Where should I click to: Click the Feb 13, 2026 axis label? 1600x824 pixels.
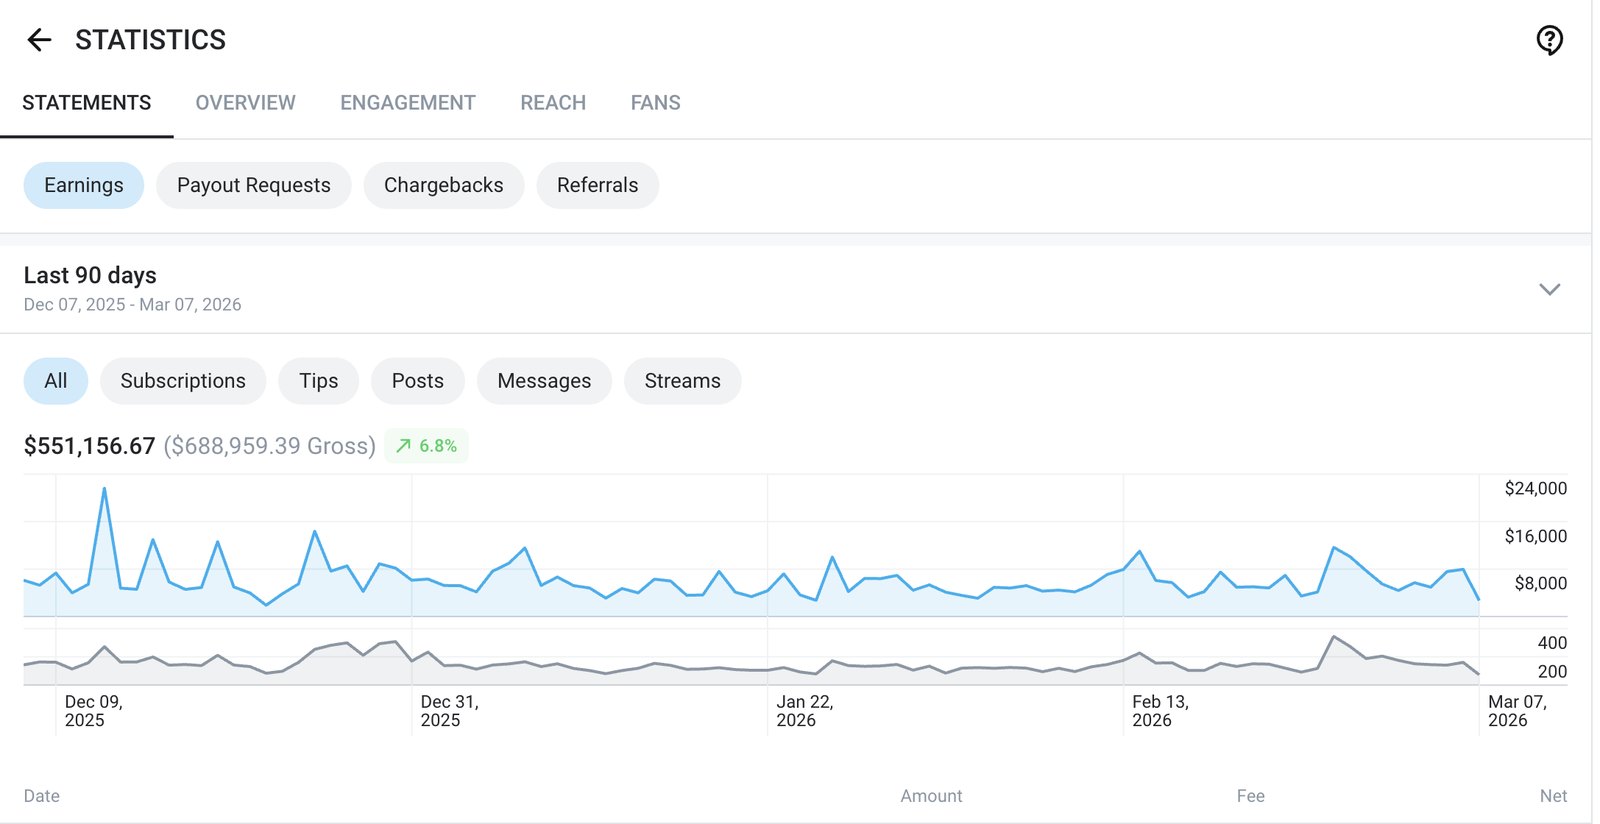[1161, 711]
